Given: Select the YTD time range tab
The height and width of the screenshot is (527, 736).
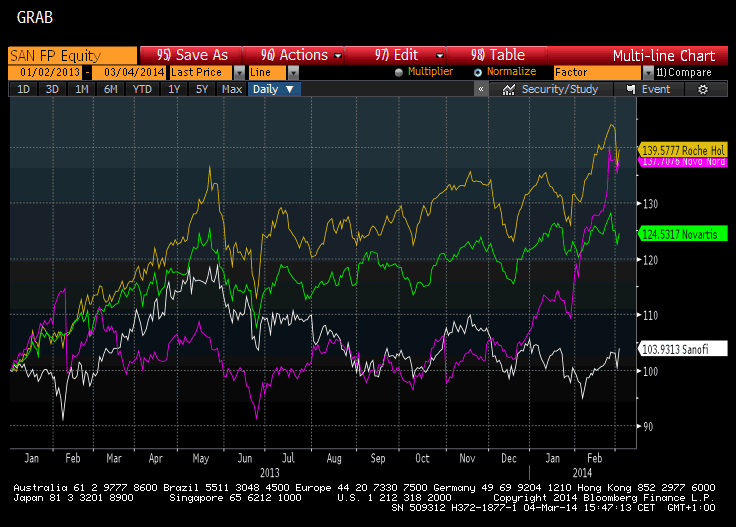Looking at the screenshot, I should [x=142, y=89].
